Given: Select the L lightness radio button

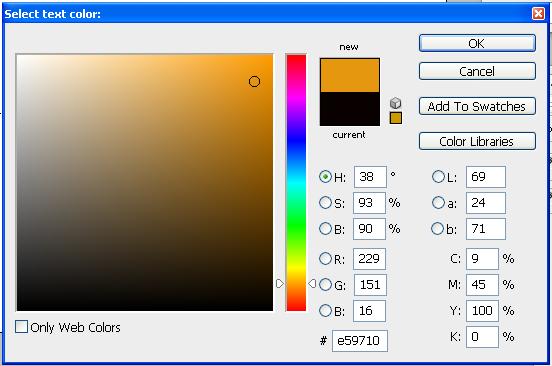Looking at the screenshot, I should point(438,177).
